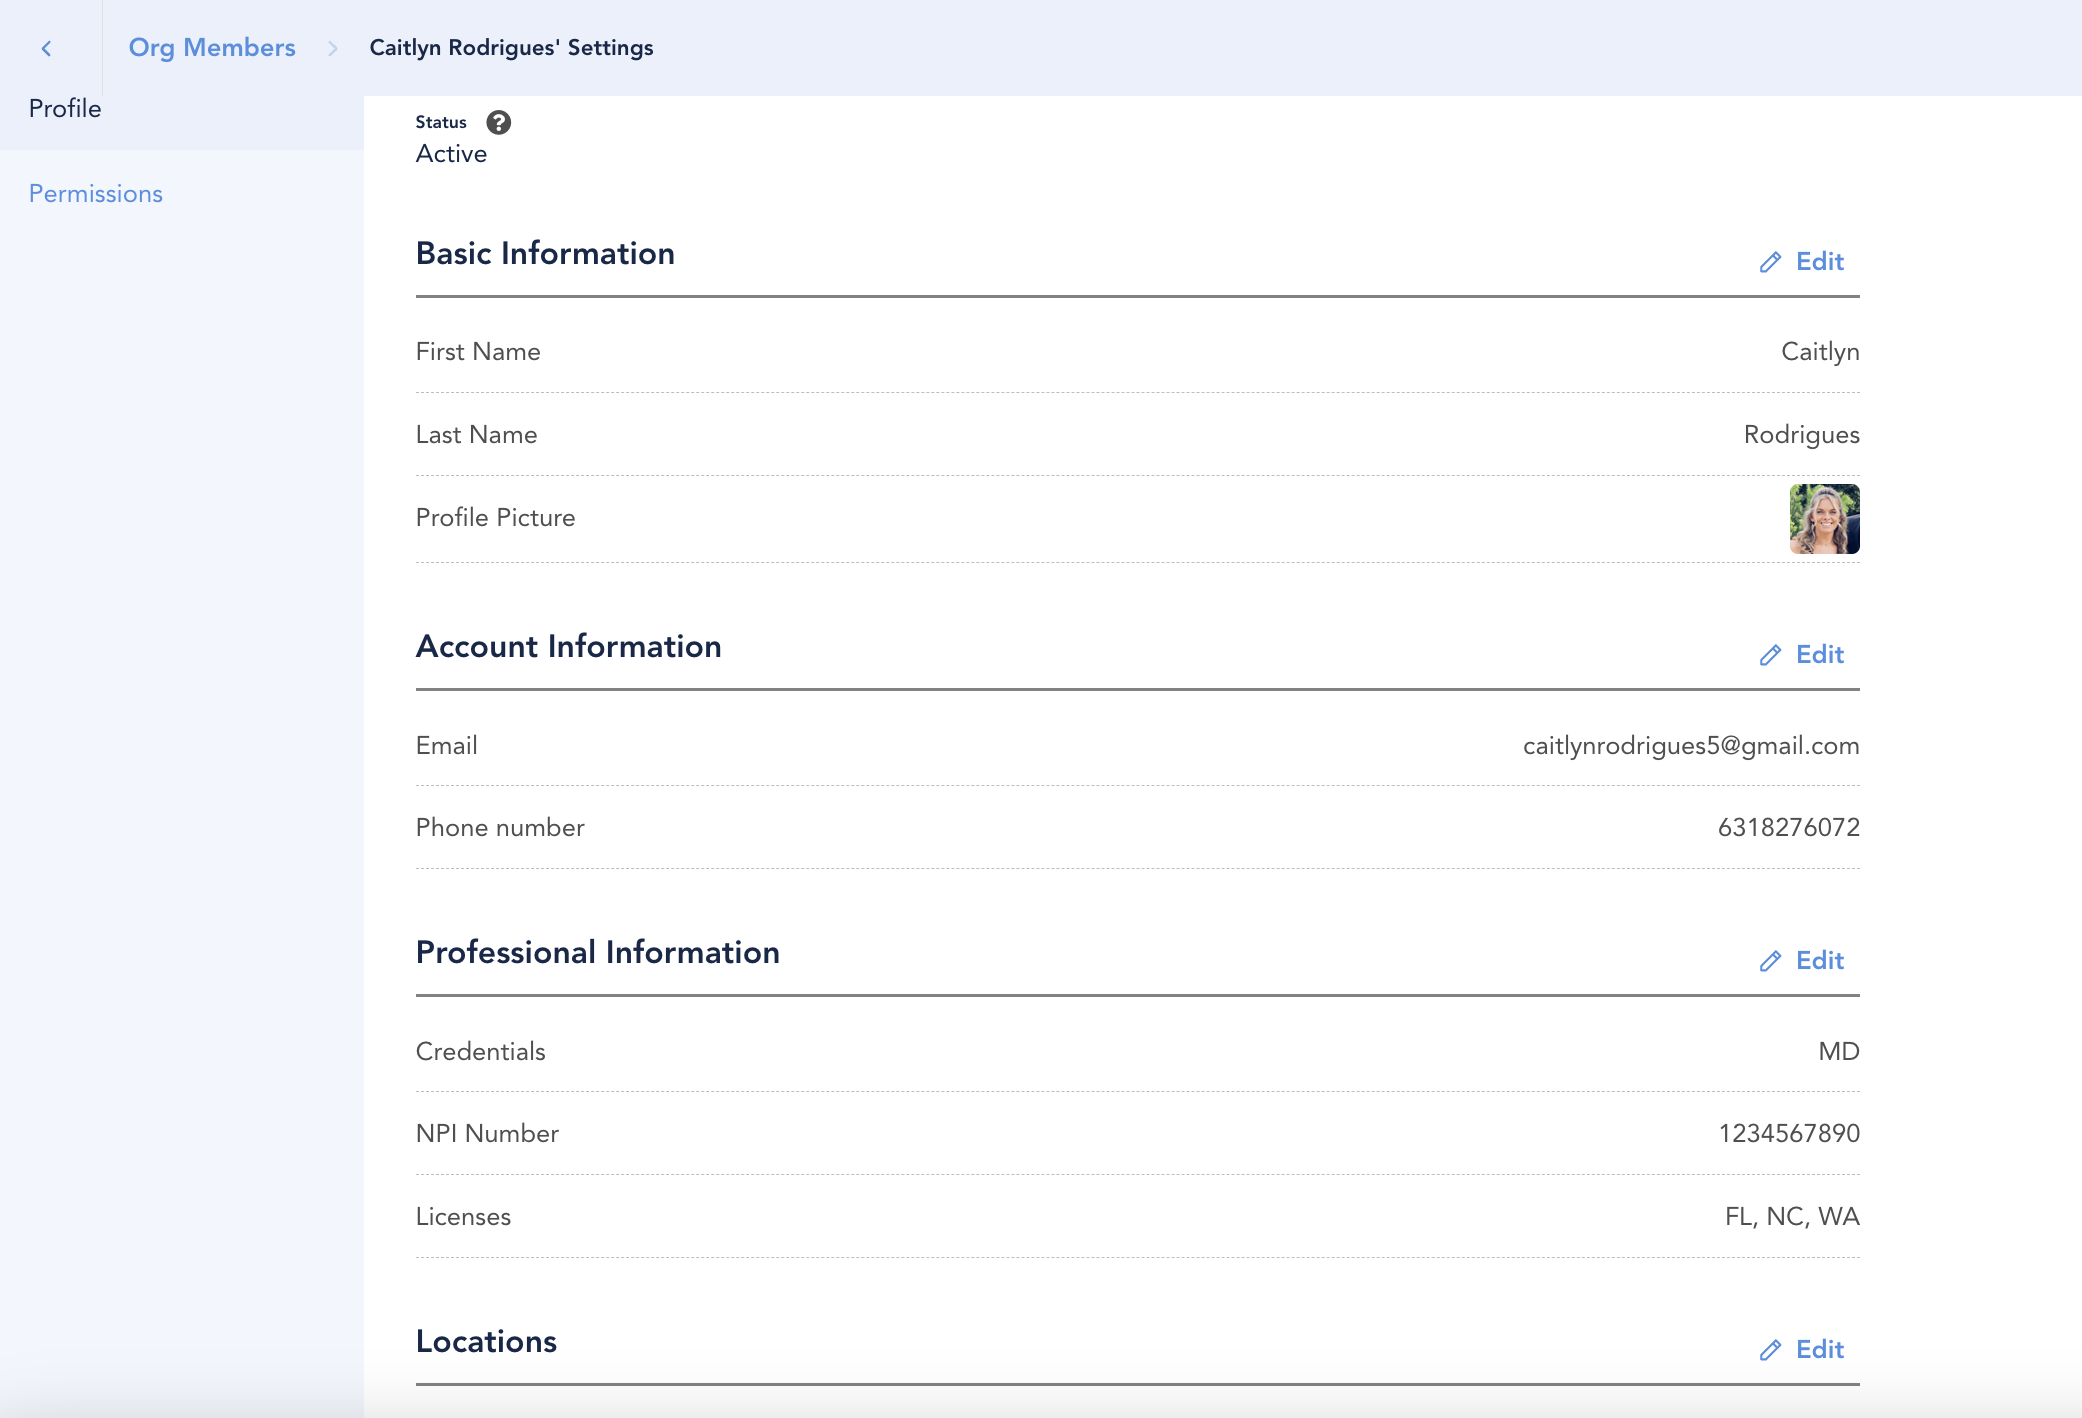The width and height of the screenshot is (2082, 1418).
Task: Click pencil icon beside Basic Information Edit
Action: click(x=1770, y=262)
